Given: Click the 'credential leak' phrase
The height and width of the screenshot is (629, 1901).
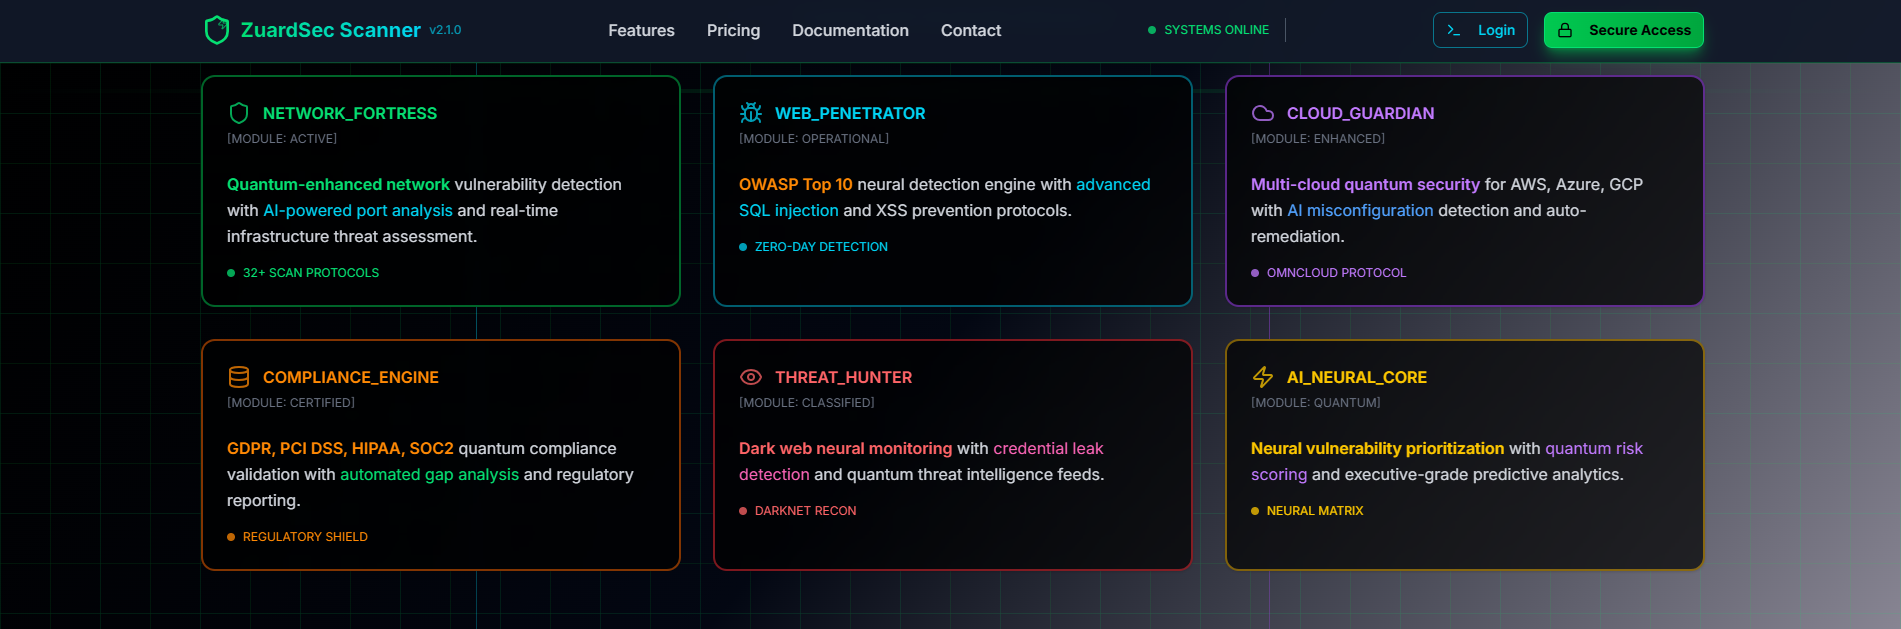Looking at the screenshot, I should pos(1048,448).
